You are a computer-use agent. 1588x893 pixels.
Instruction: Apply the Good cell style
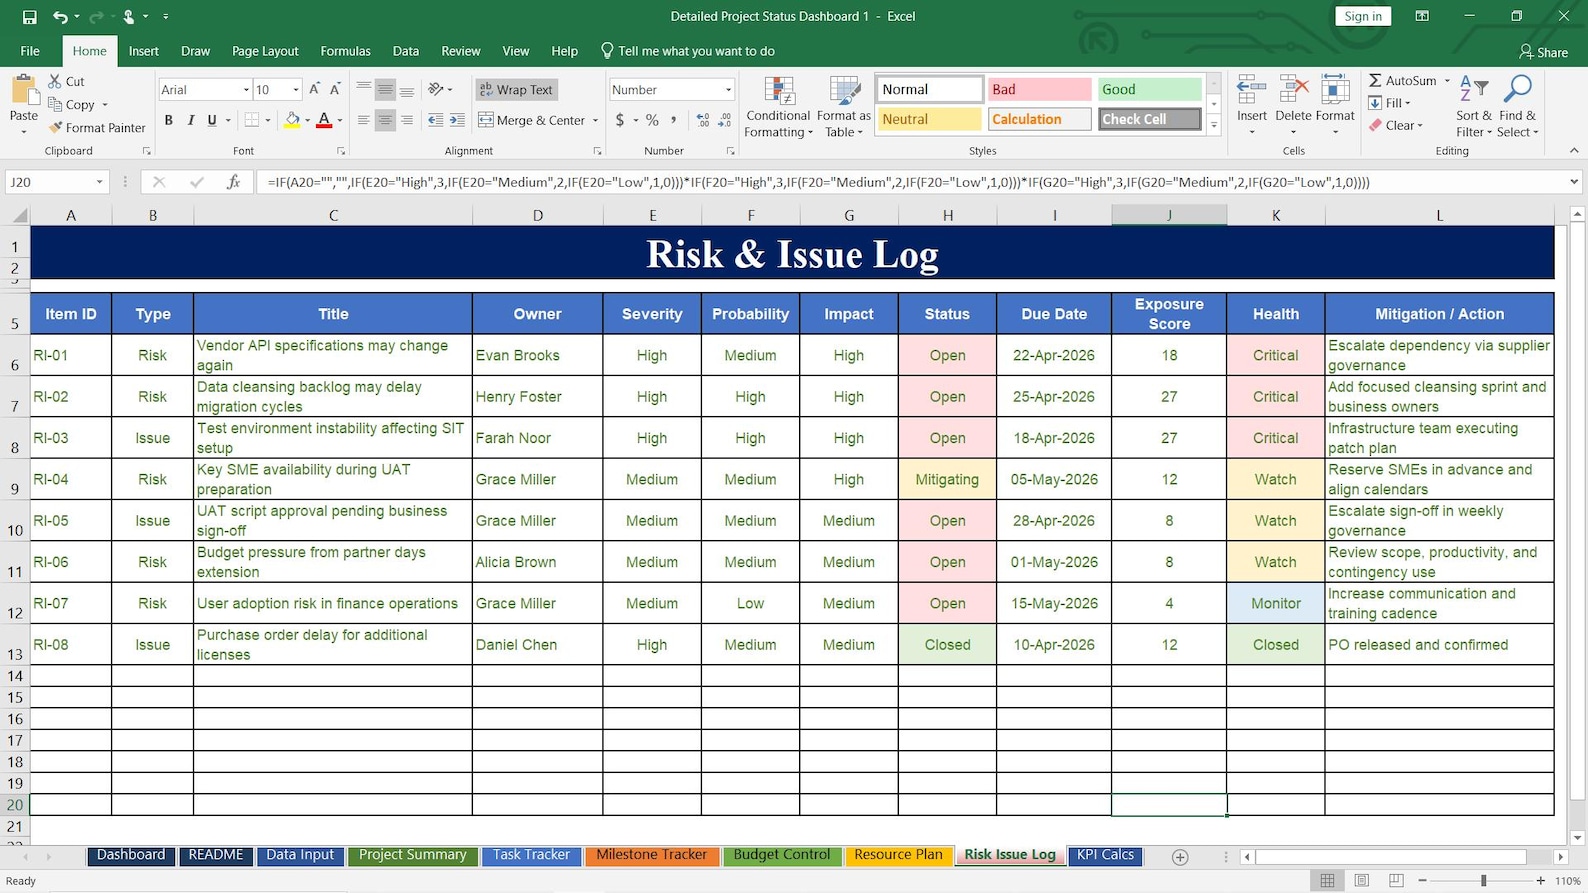1149,89
